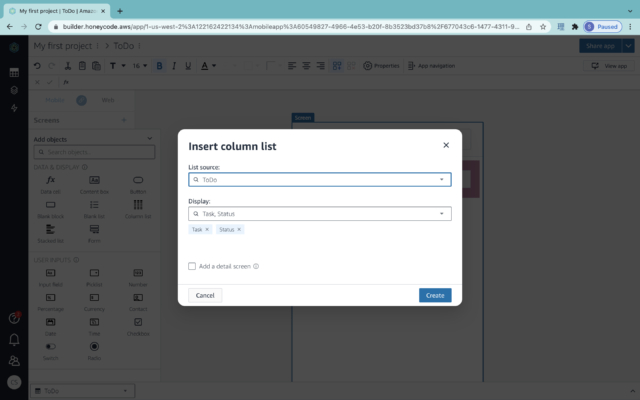Viewport: 640px width, 400px height.
Task: Click the redo icon in toolbar
Action: pos(51,66)
